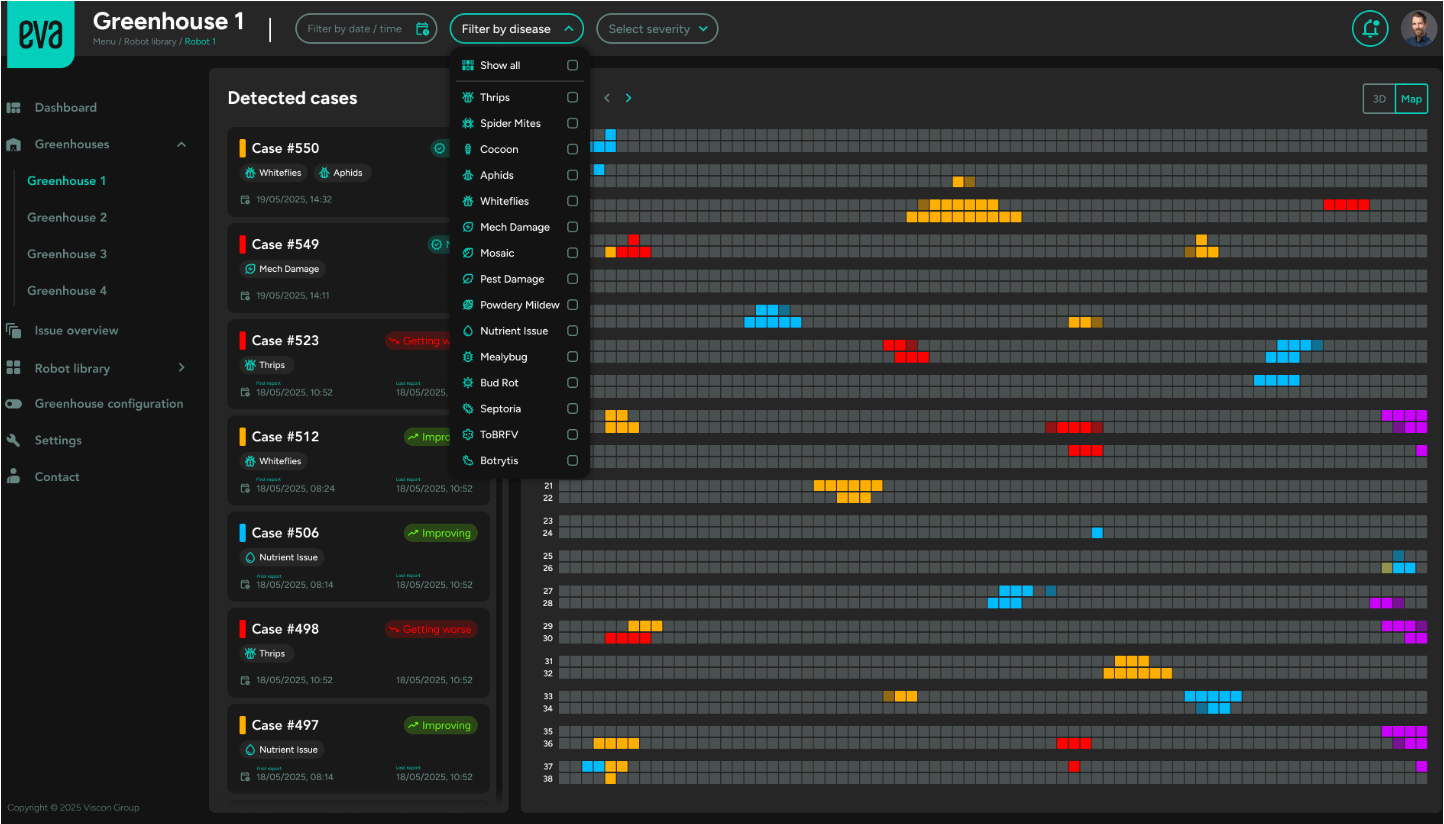Click the Issue overview icon in sidebar

14,331
